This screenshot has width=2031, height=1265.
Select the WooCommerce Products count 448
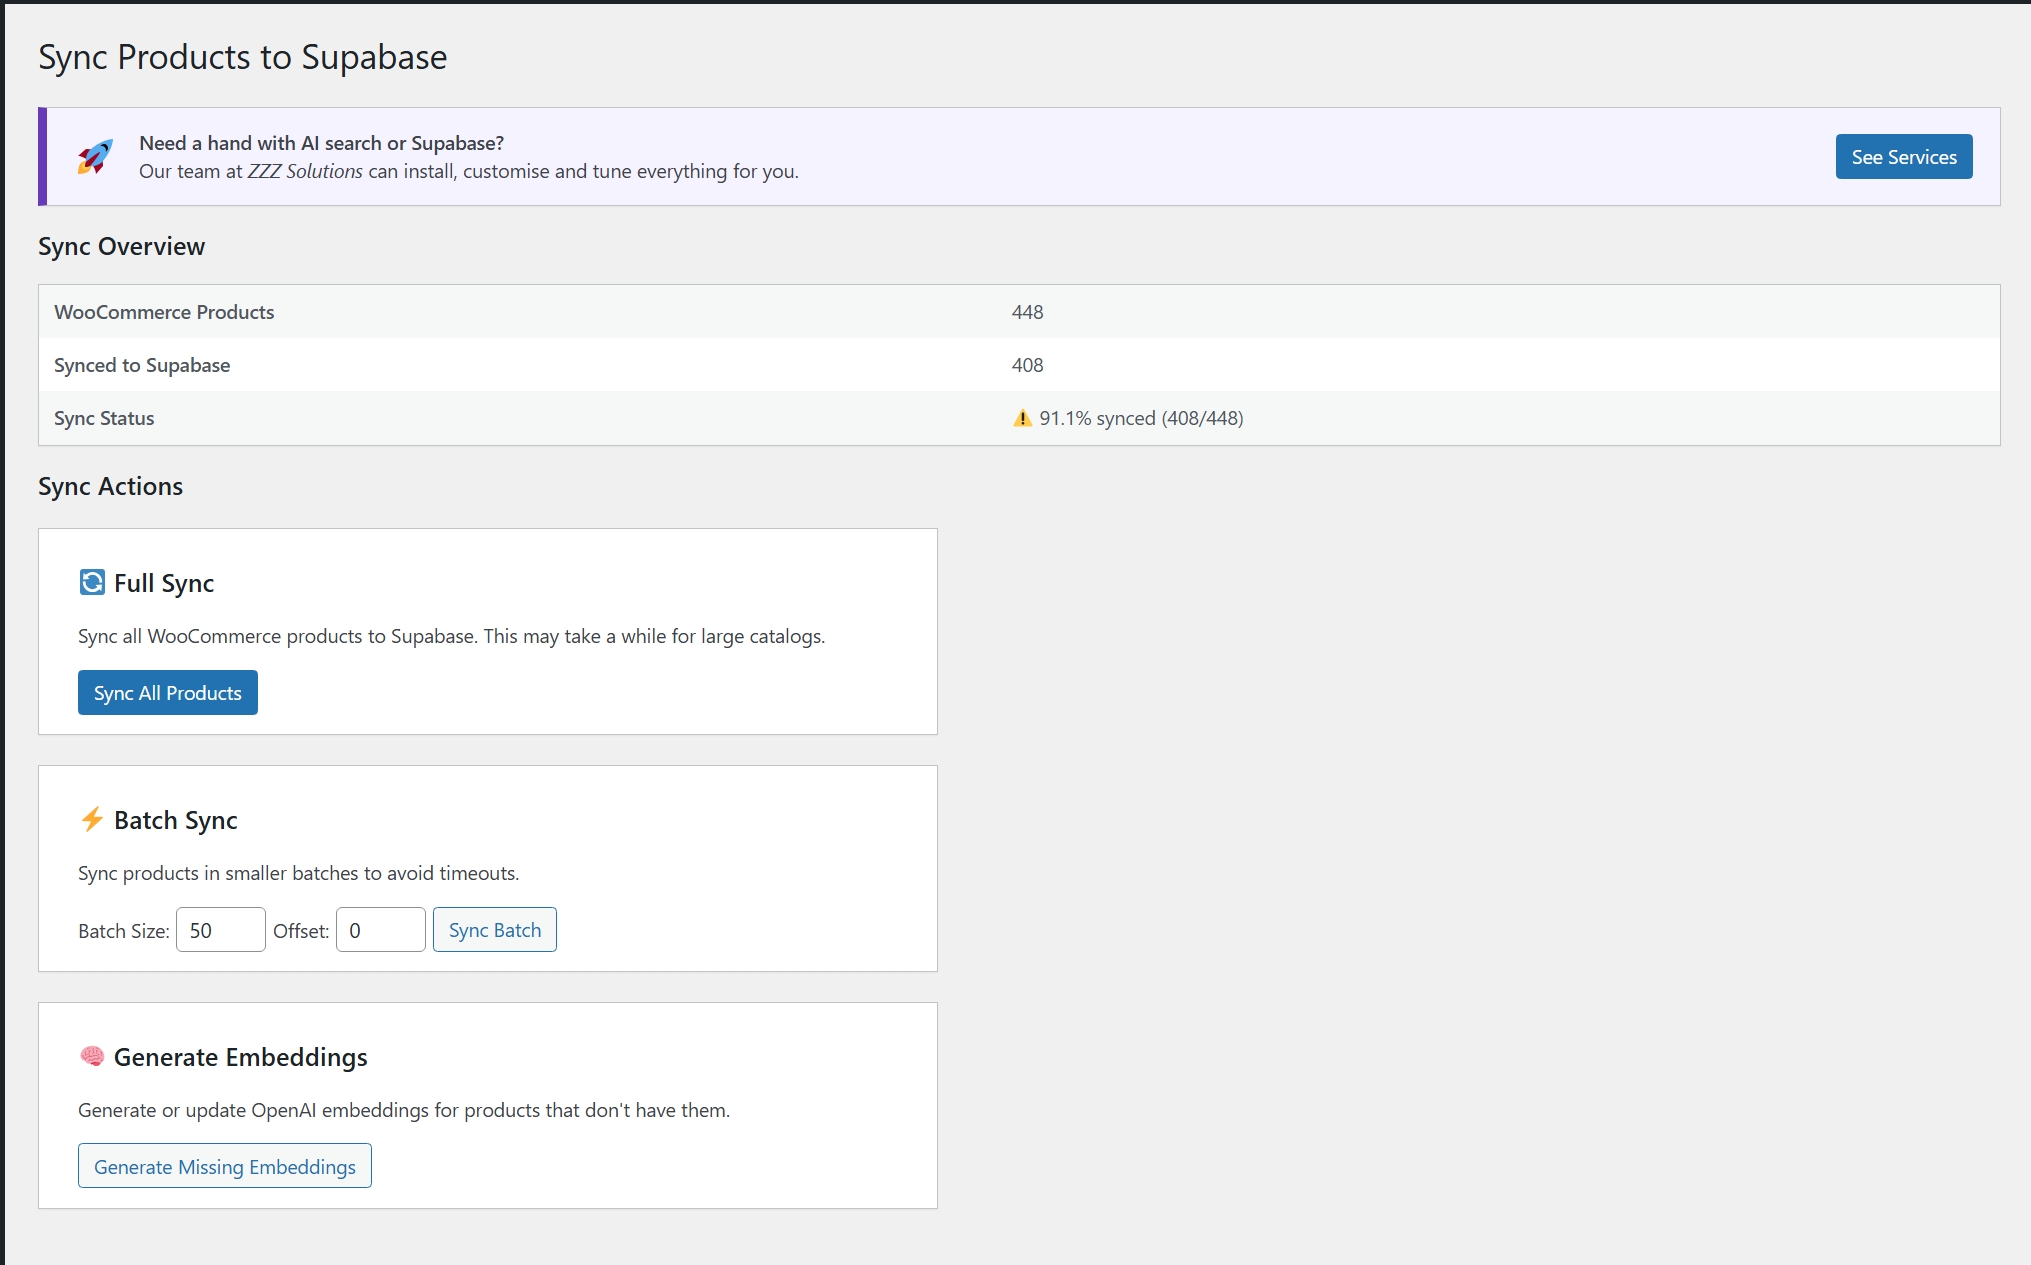[x=1028, y=311]
